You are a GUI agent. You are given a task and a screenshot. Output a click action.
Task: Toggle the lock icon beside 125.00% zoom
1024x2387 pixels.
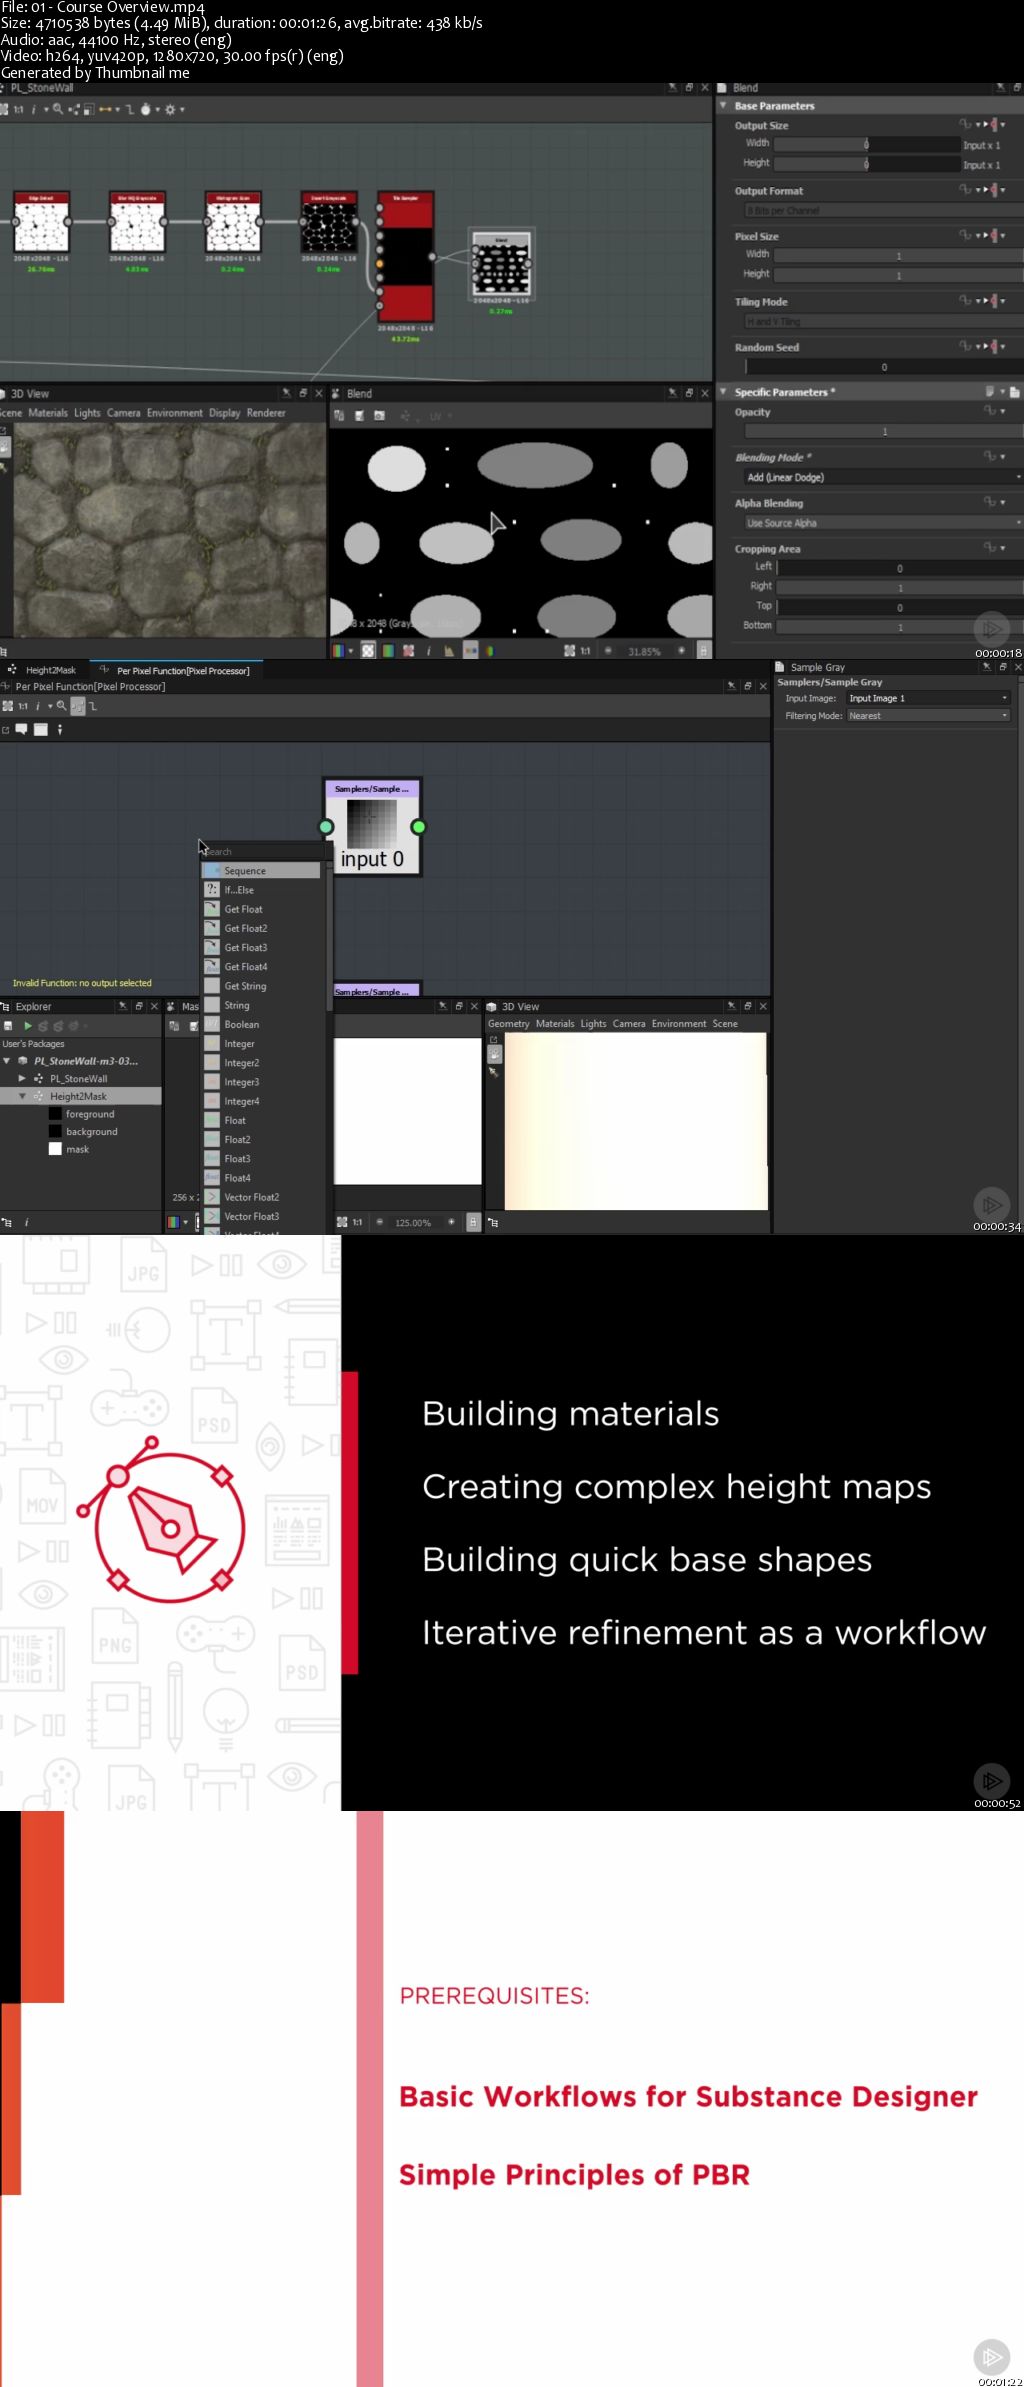click(x=473, y=1222)
